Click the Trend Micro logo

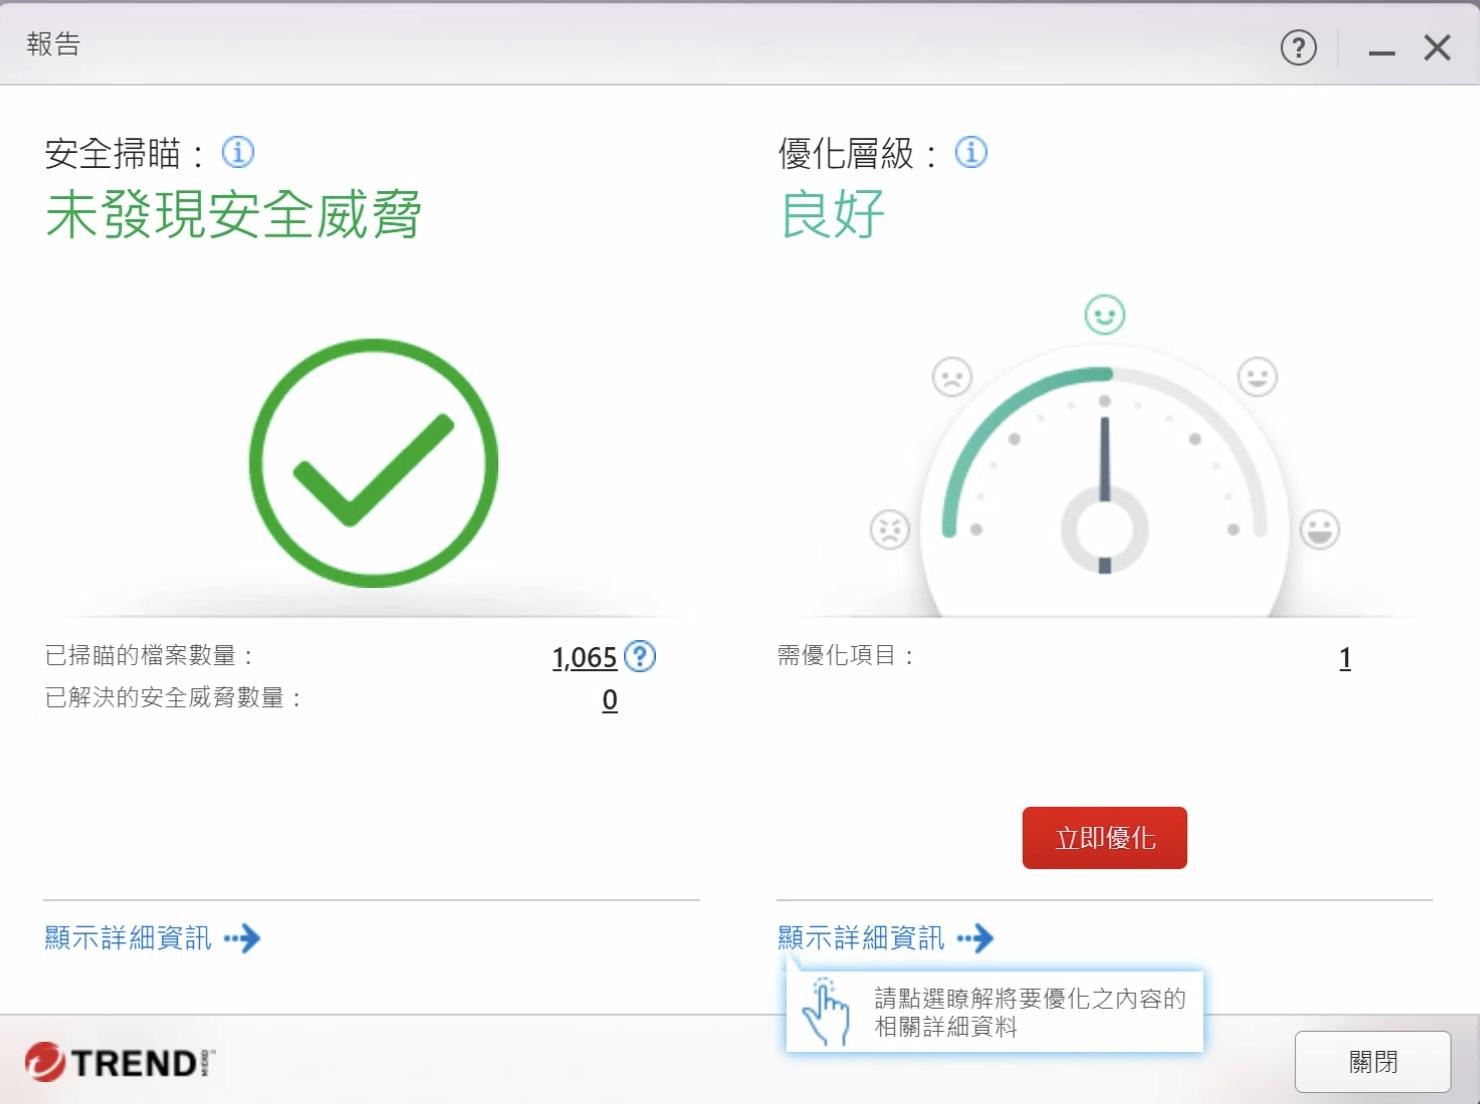pos(118,1062)
